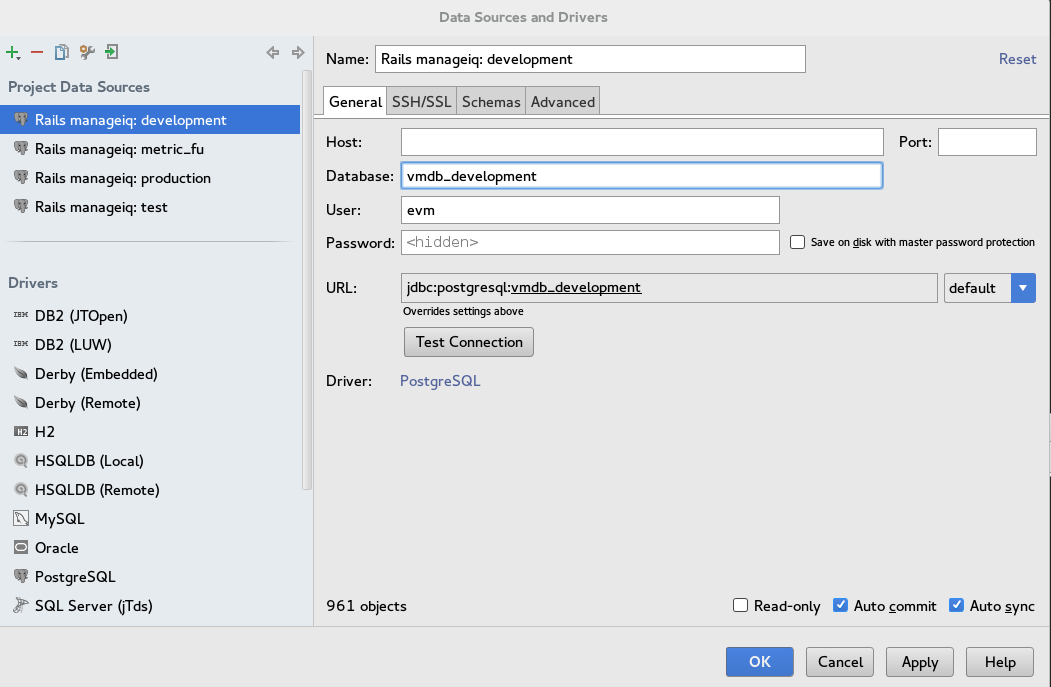Uncheck the Auto sync checkbox
The width and height of the screenshot is (1051, 687).
(x=956, y=605)
